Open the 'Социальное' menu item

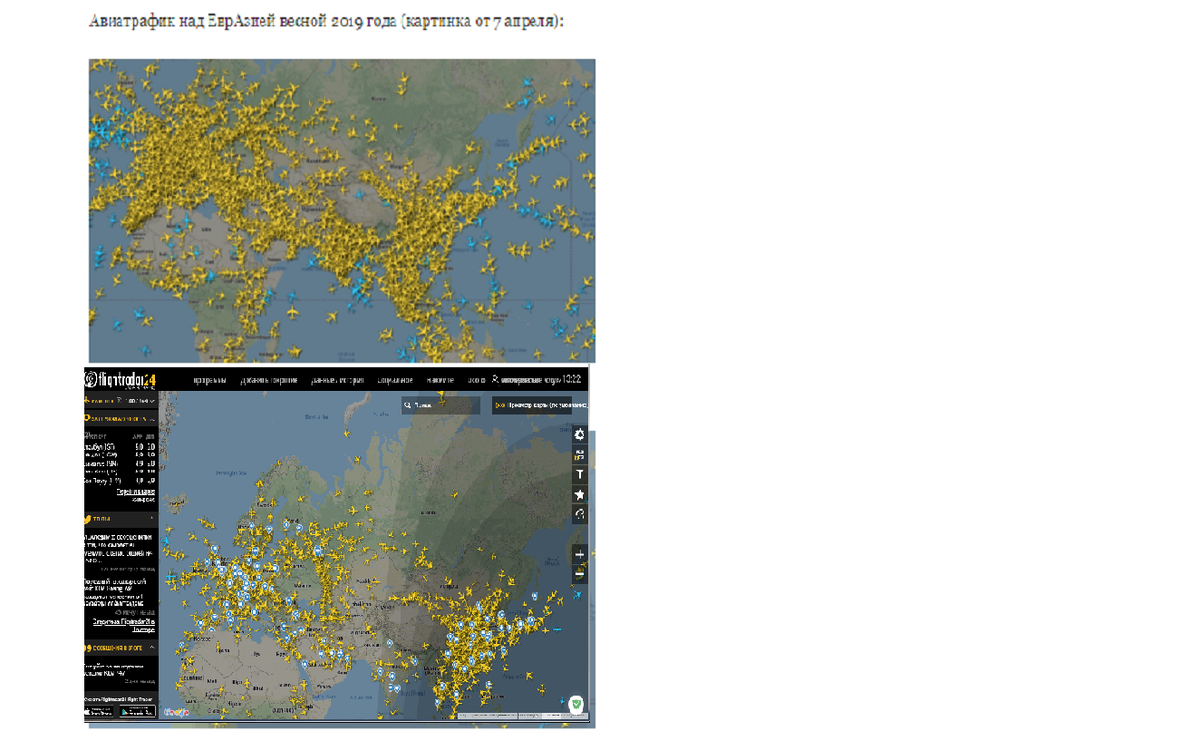pos(396,380)
